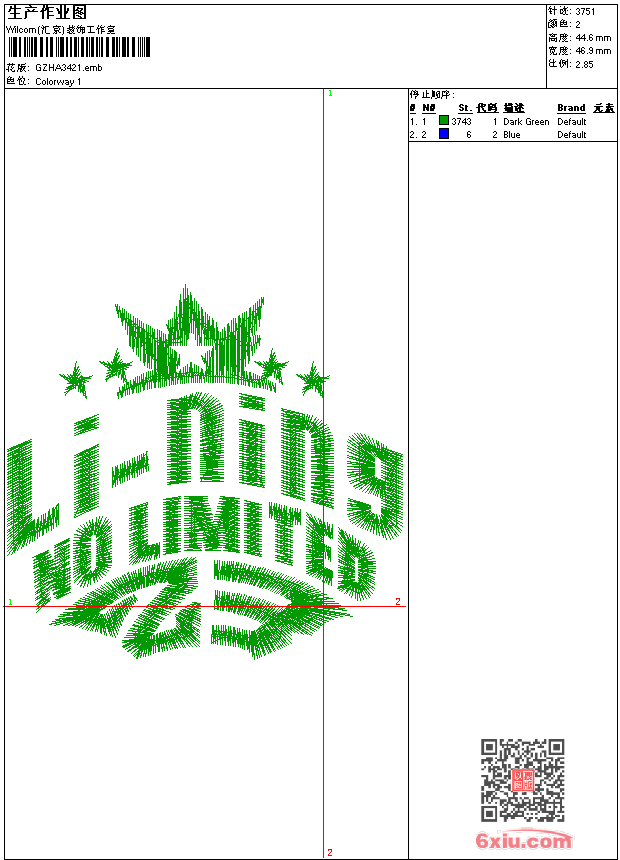Click the green '1' marker at top of vertical guide

[x=330, y=93]
